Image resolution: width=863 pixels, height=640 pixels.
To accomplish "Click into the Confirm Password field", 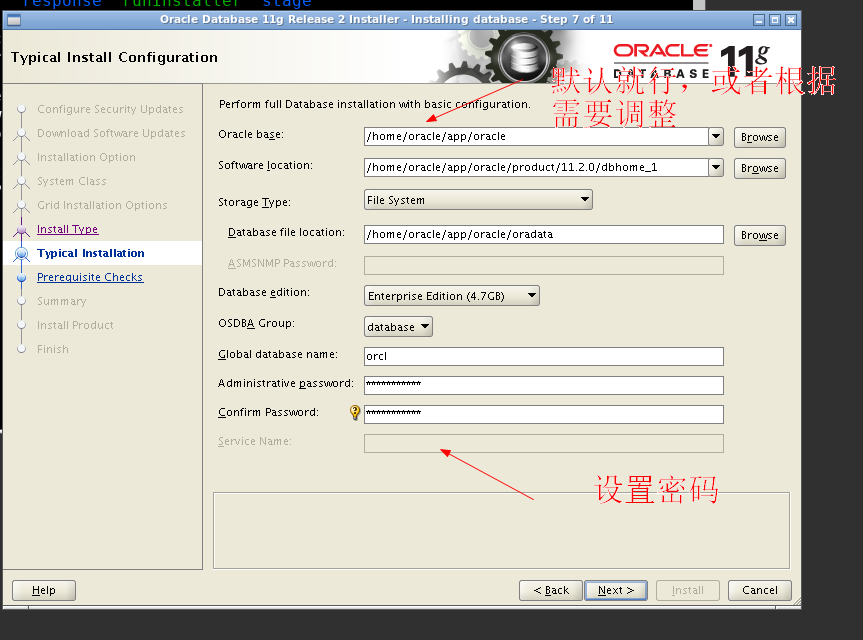I will pyautogui.click(x=544, y=414).
